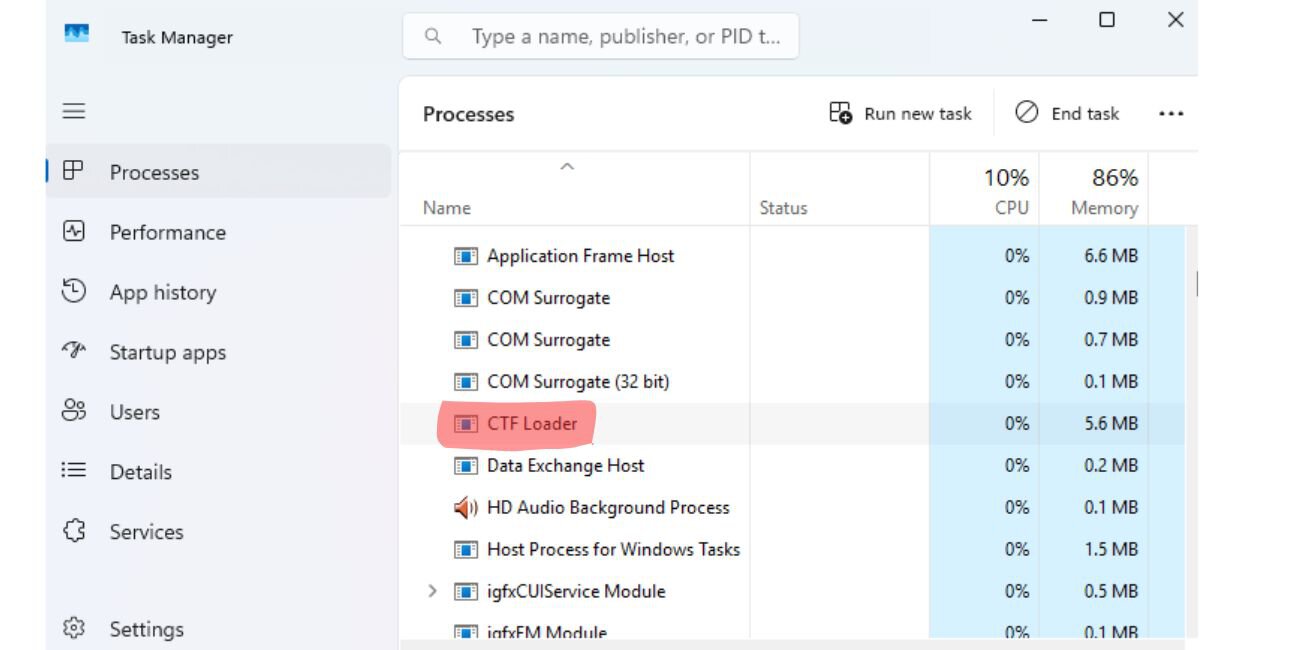Click the search magnifier icon
Viewport: 1300px width, 650px height.
pos(433,36)
